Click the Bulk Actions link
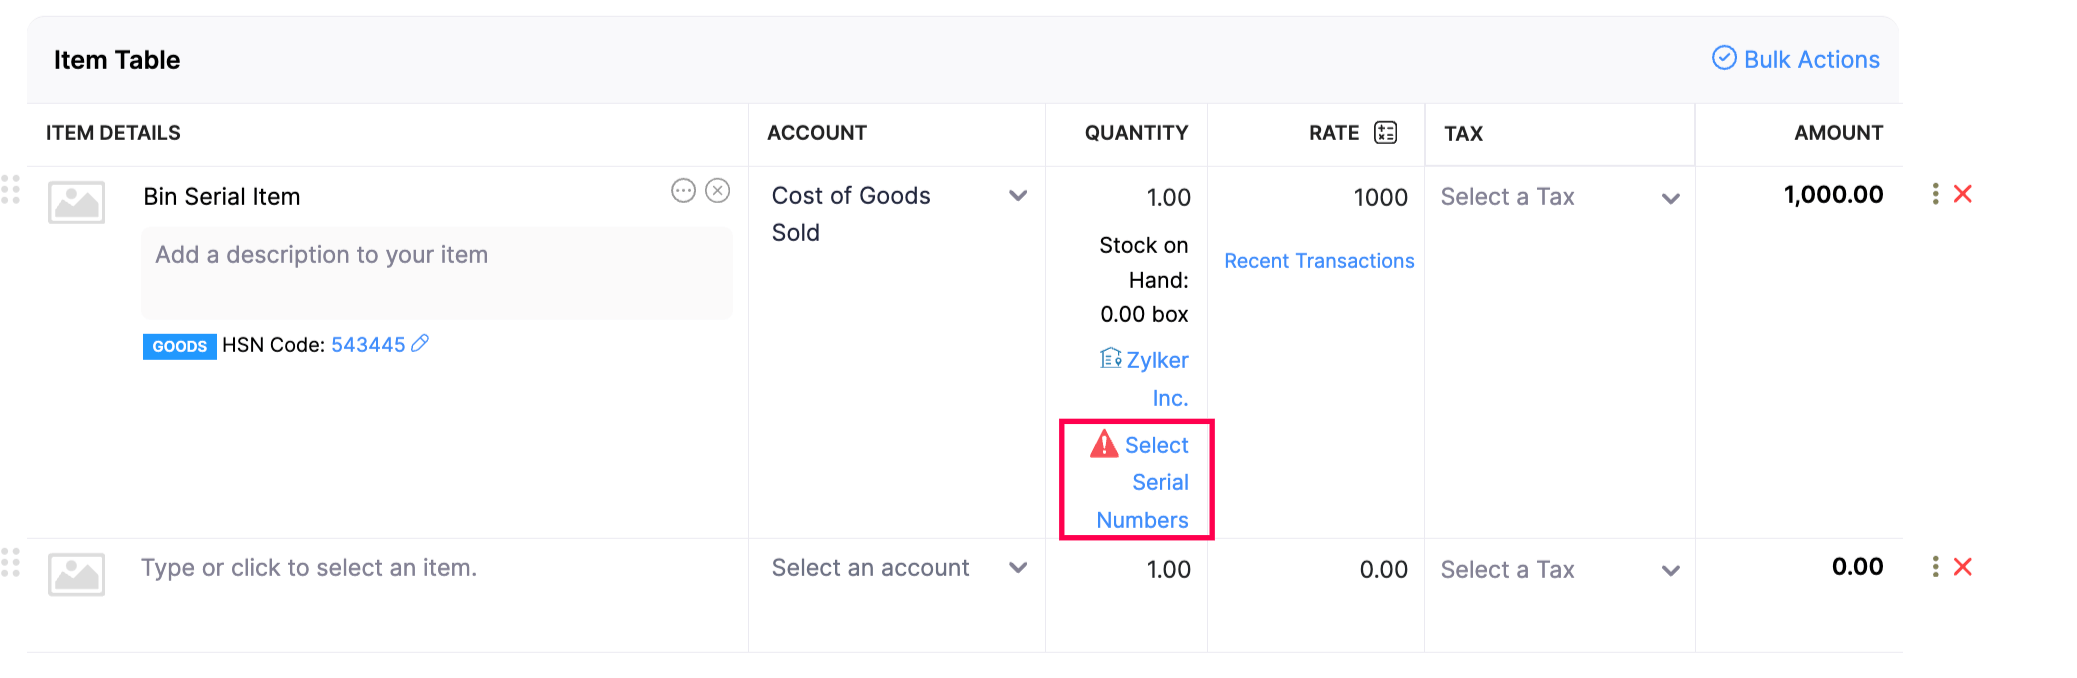The height and width of the screenshot is (678, 2077). click(x=1796, y=60)
